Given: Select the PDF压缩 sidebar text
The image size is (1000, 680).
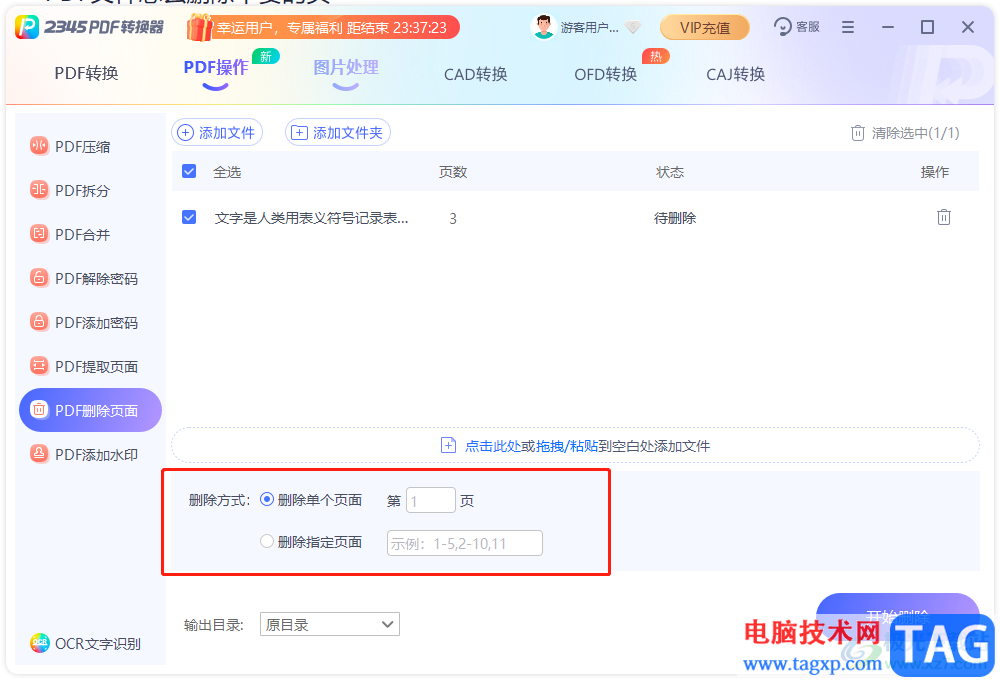Looking at the screenshot, I should [83, 147].
